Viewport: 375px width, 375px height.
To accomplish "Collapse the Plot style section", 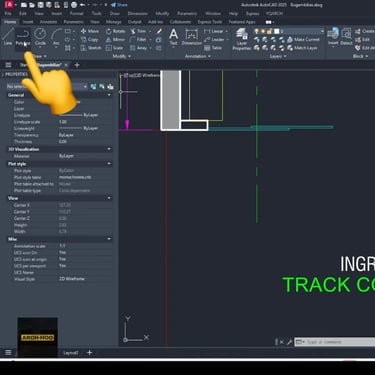I will [x=109, y=164].
